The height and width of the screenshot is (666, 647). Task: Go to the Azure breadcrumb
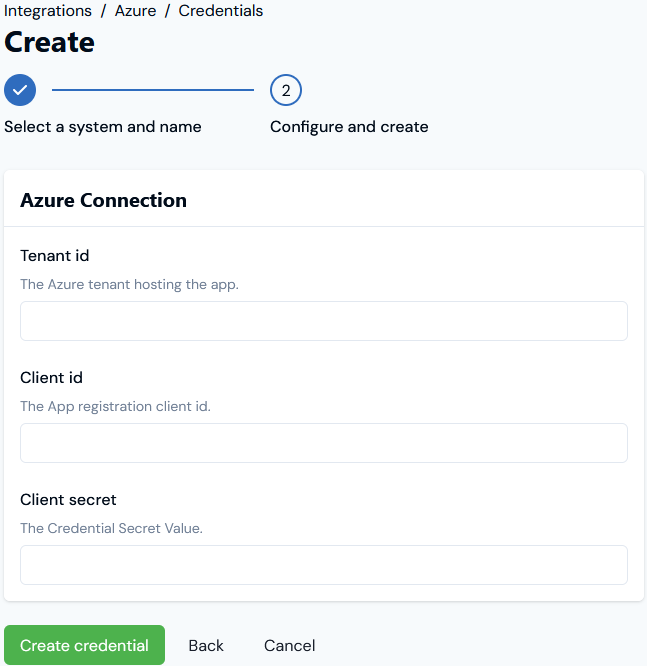coord(135,11)
